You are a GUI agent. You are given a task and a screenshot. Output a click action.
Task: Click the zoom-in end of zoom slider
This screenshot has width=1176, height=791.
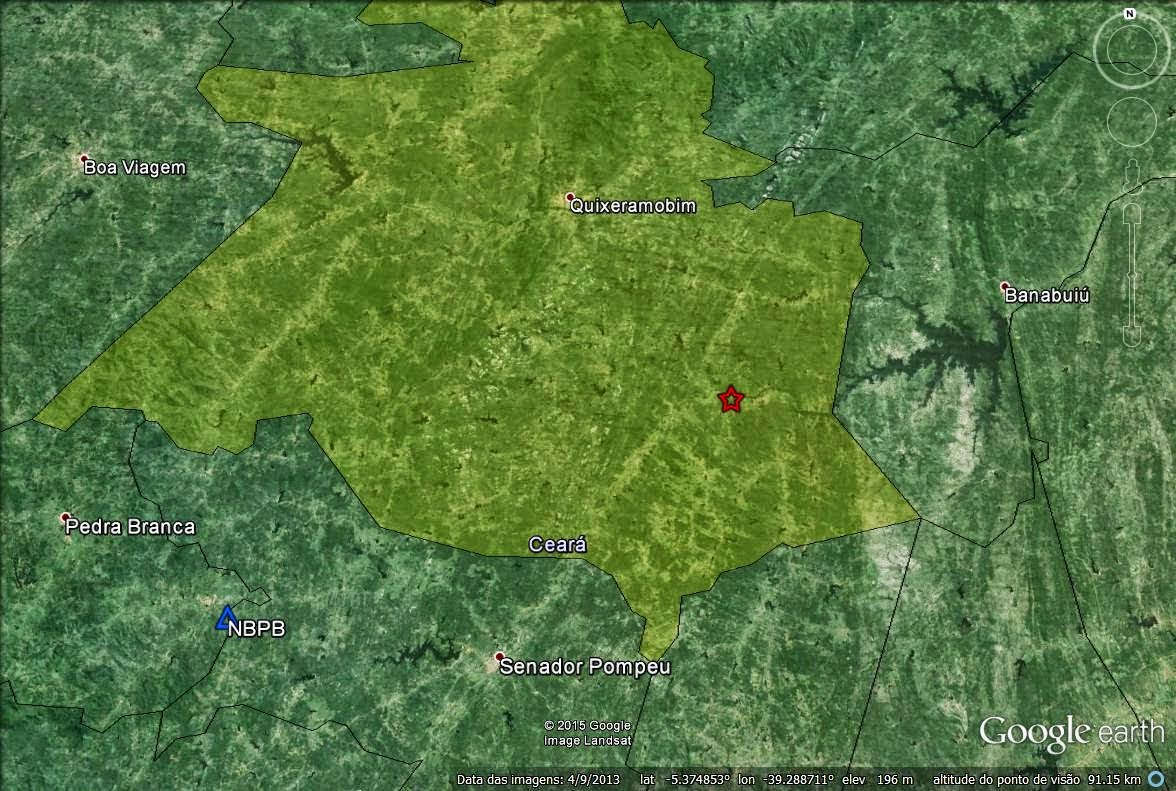pos(1131,213)
